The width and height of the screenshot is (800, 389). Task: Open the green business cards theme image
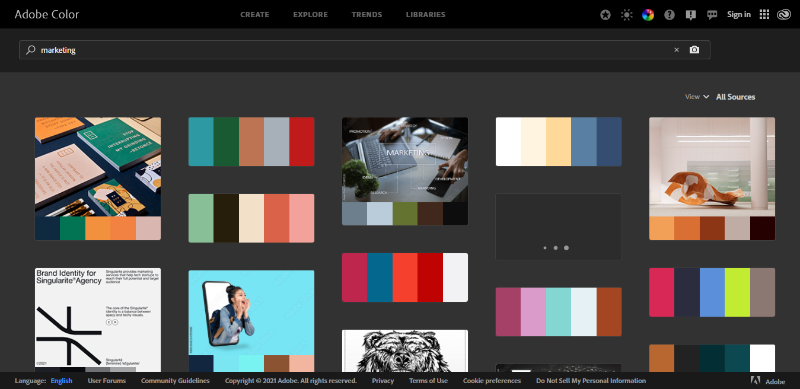click(98, 167)
